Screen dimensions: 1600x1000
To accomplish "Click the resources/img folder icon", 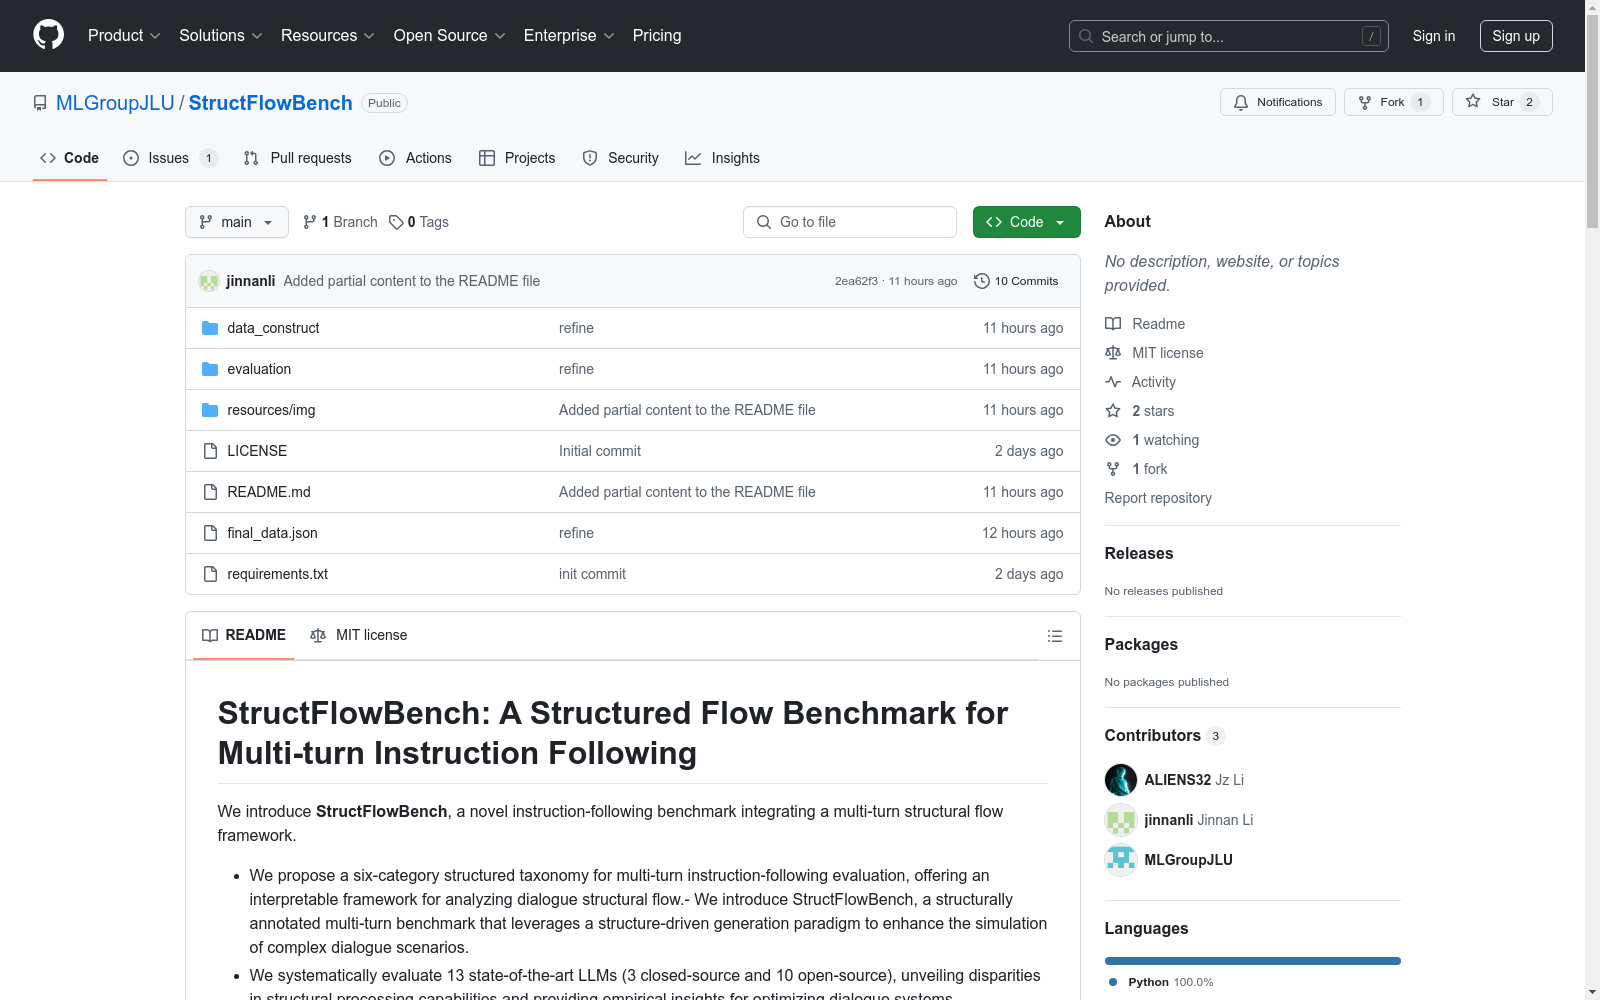I will coord(210,410).
